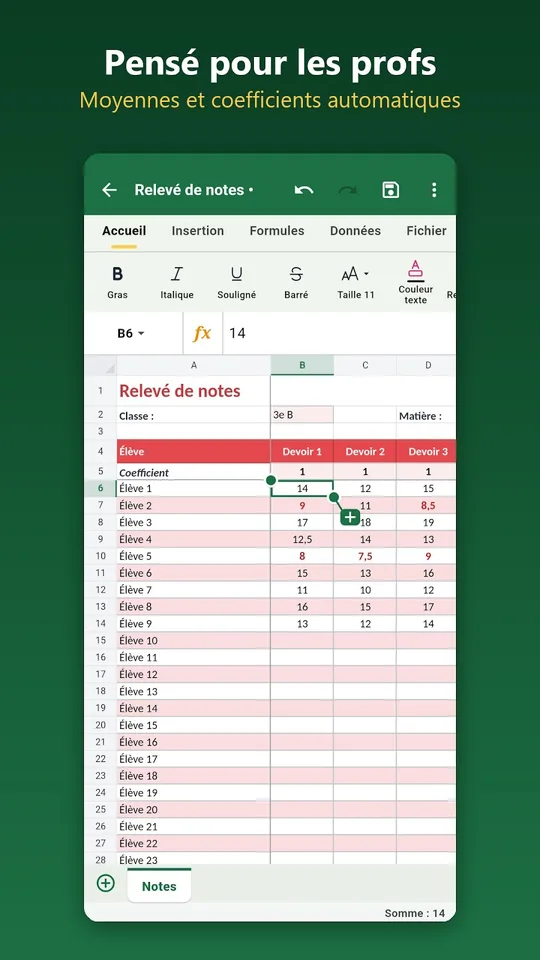Screen dimensions: 540x960
Task: Click the 'Matière :' cell
Action: [426, 416]
